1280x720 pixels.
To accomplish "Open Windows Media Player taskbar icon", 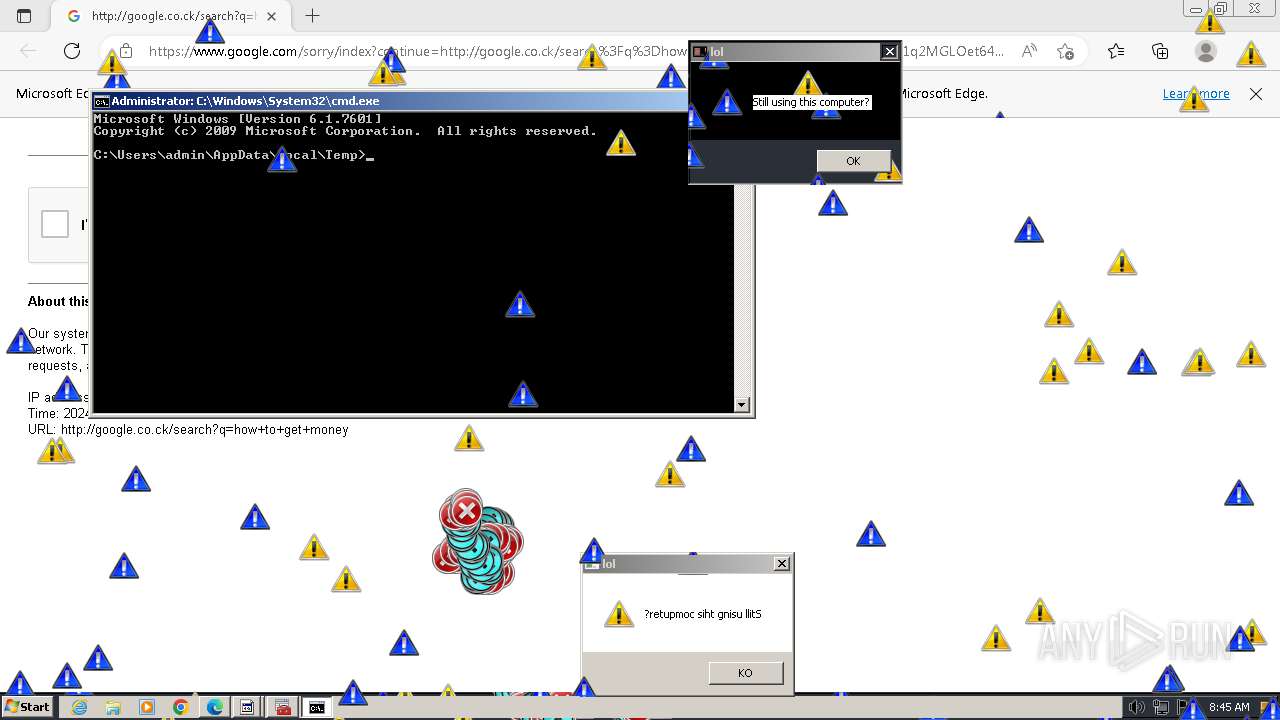I will point(147,707).
